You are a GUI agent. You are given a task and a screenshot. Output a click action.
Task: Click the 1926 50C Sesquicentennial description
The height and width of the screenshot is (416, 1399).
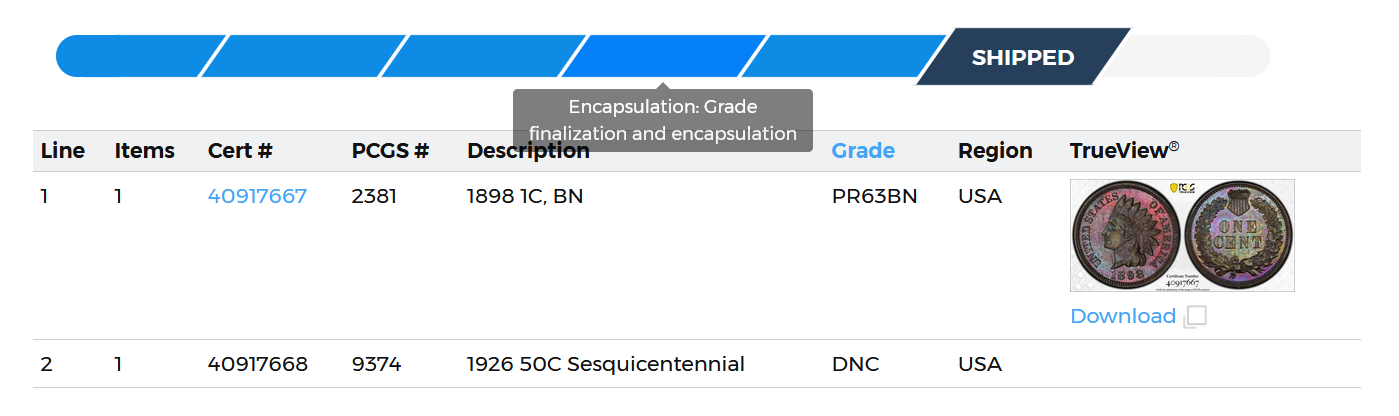[606, 364]
